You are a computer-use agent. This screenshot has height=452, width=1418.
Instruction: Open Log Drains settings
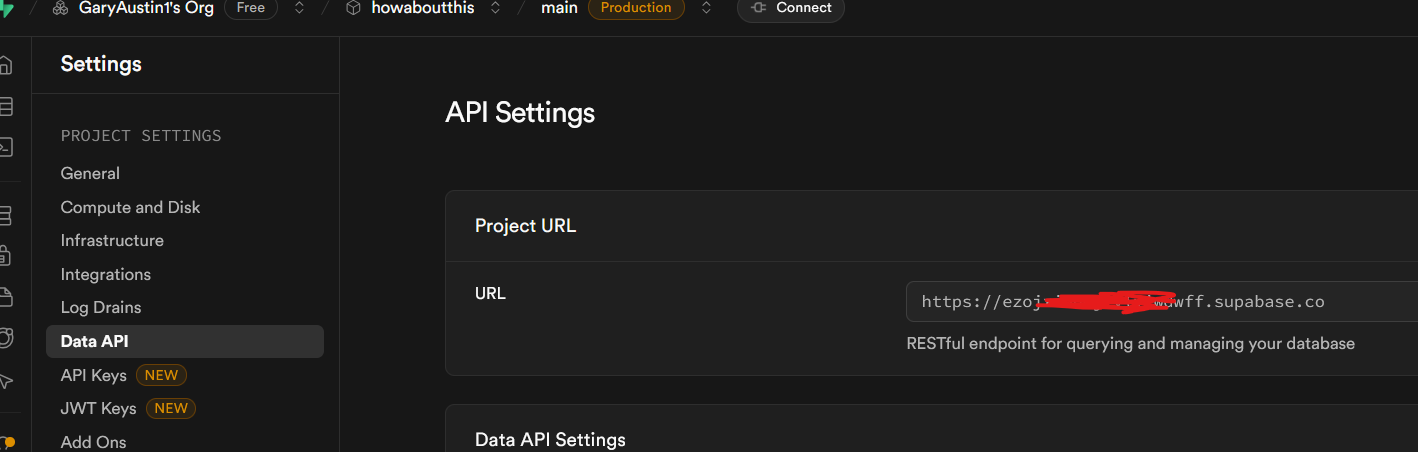(101, 307)
